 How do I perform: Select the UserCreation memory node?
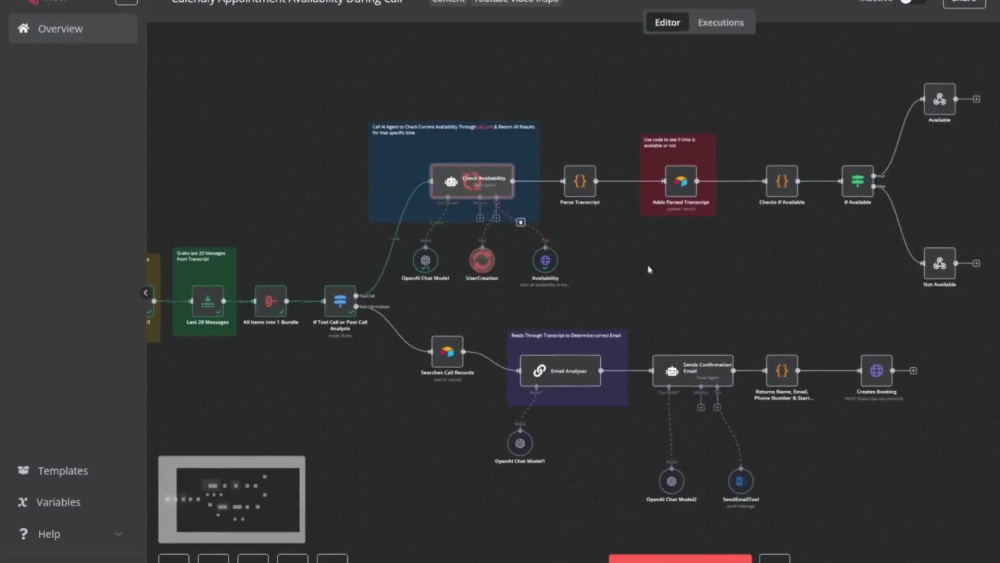482,260
